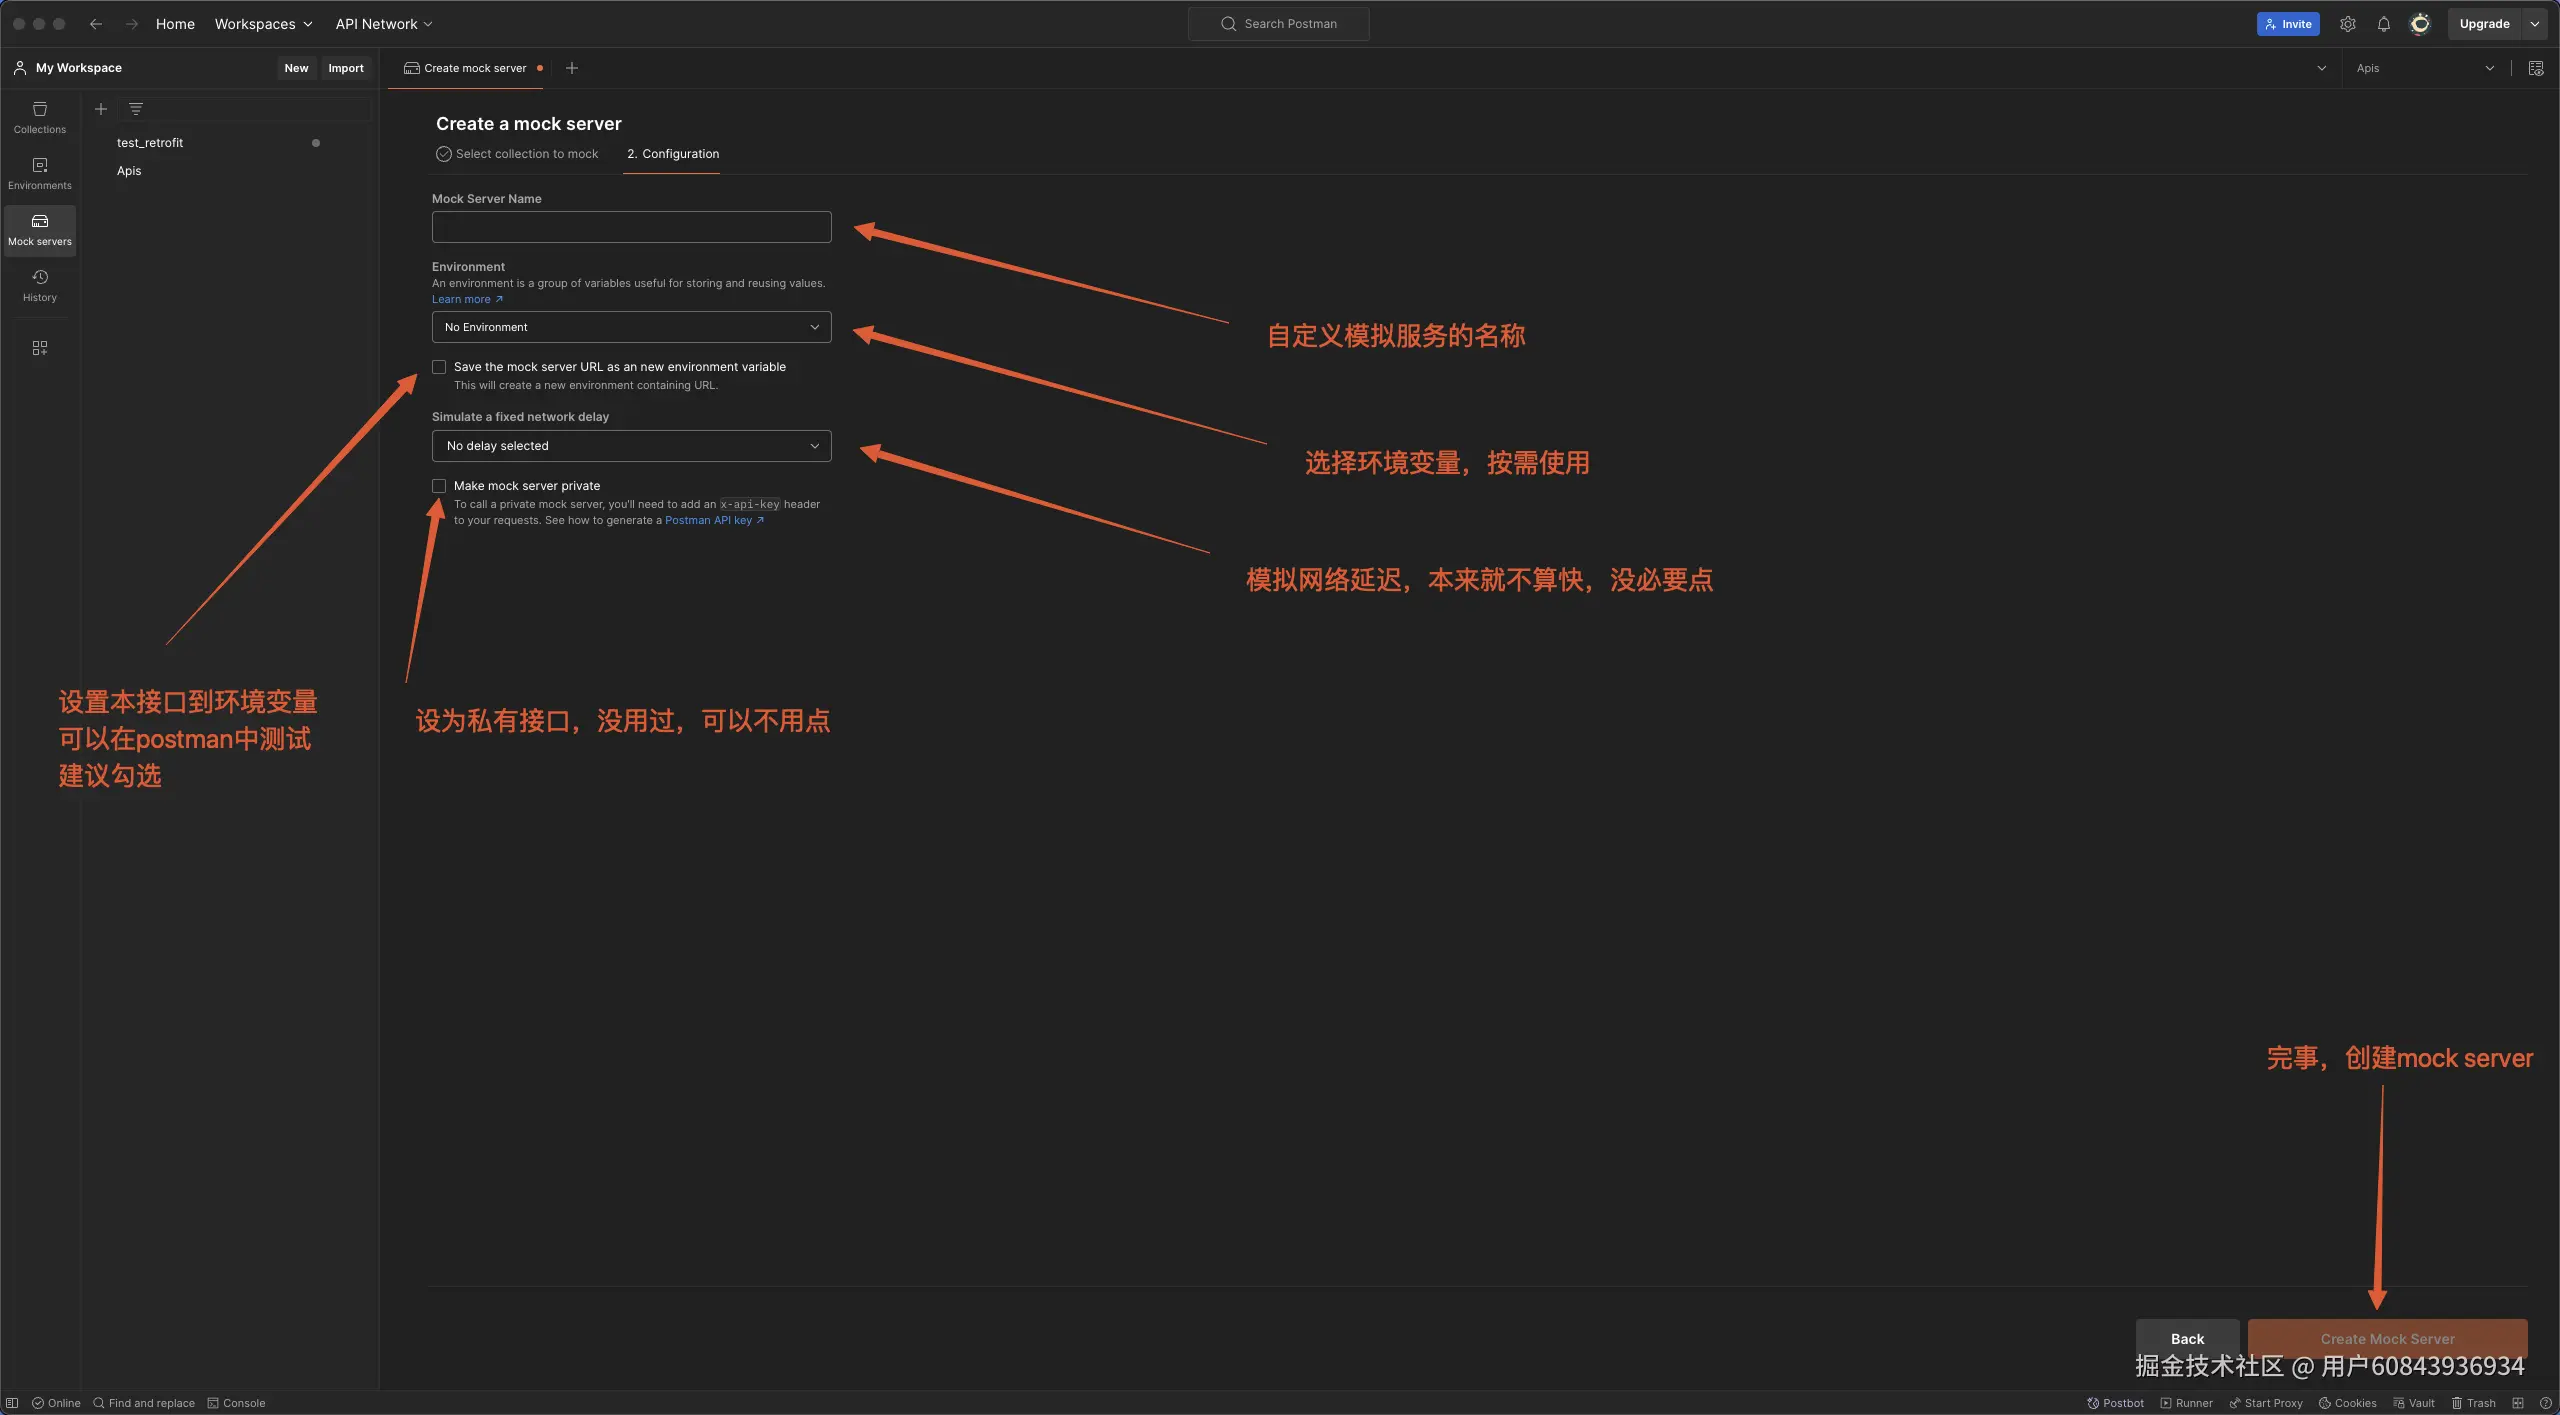Image resolution: width=2560 pixels, height=1415 pixels.
Task: Open the Collections sidebar panel
Action: pos(39,117)
